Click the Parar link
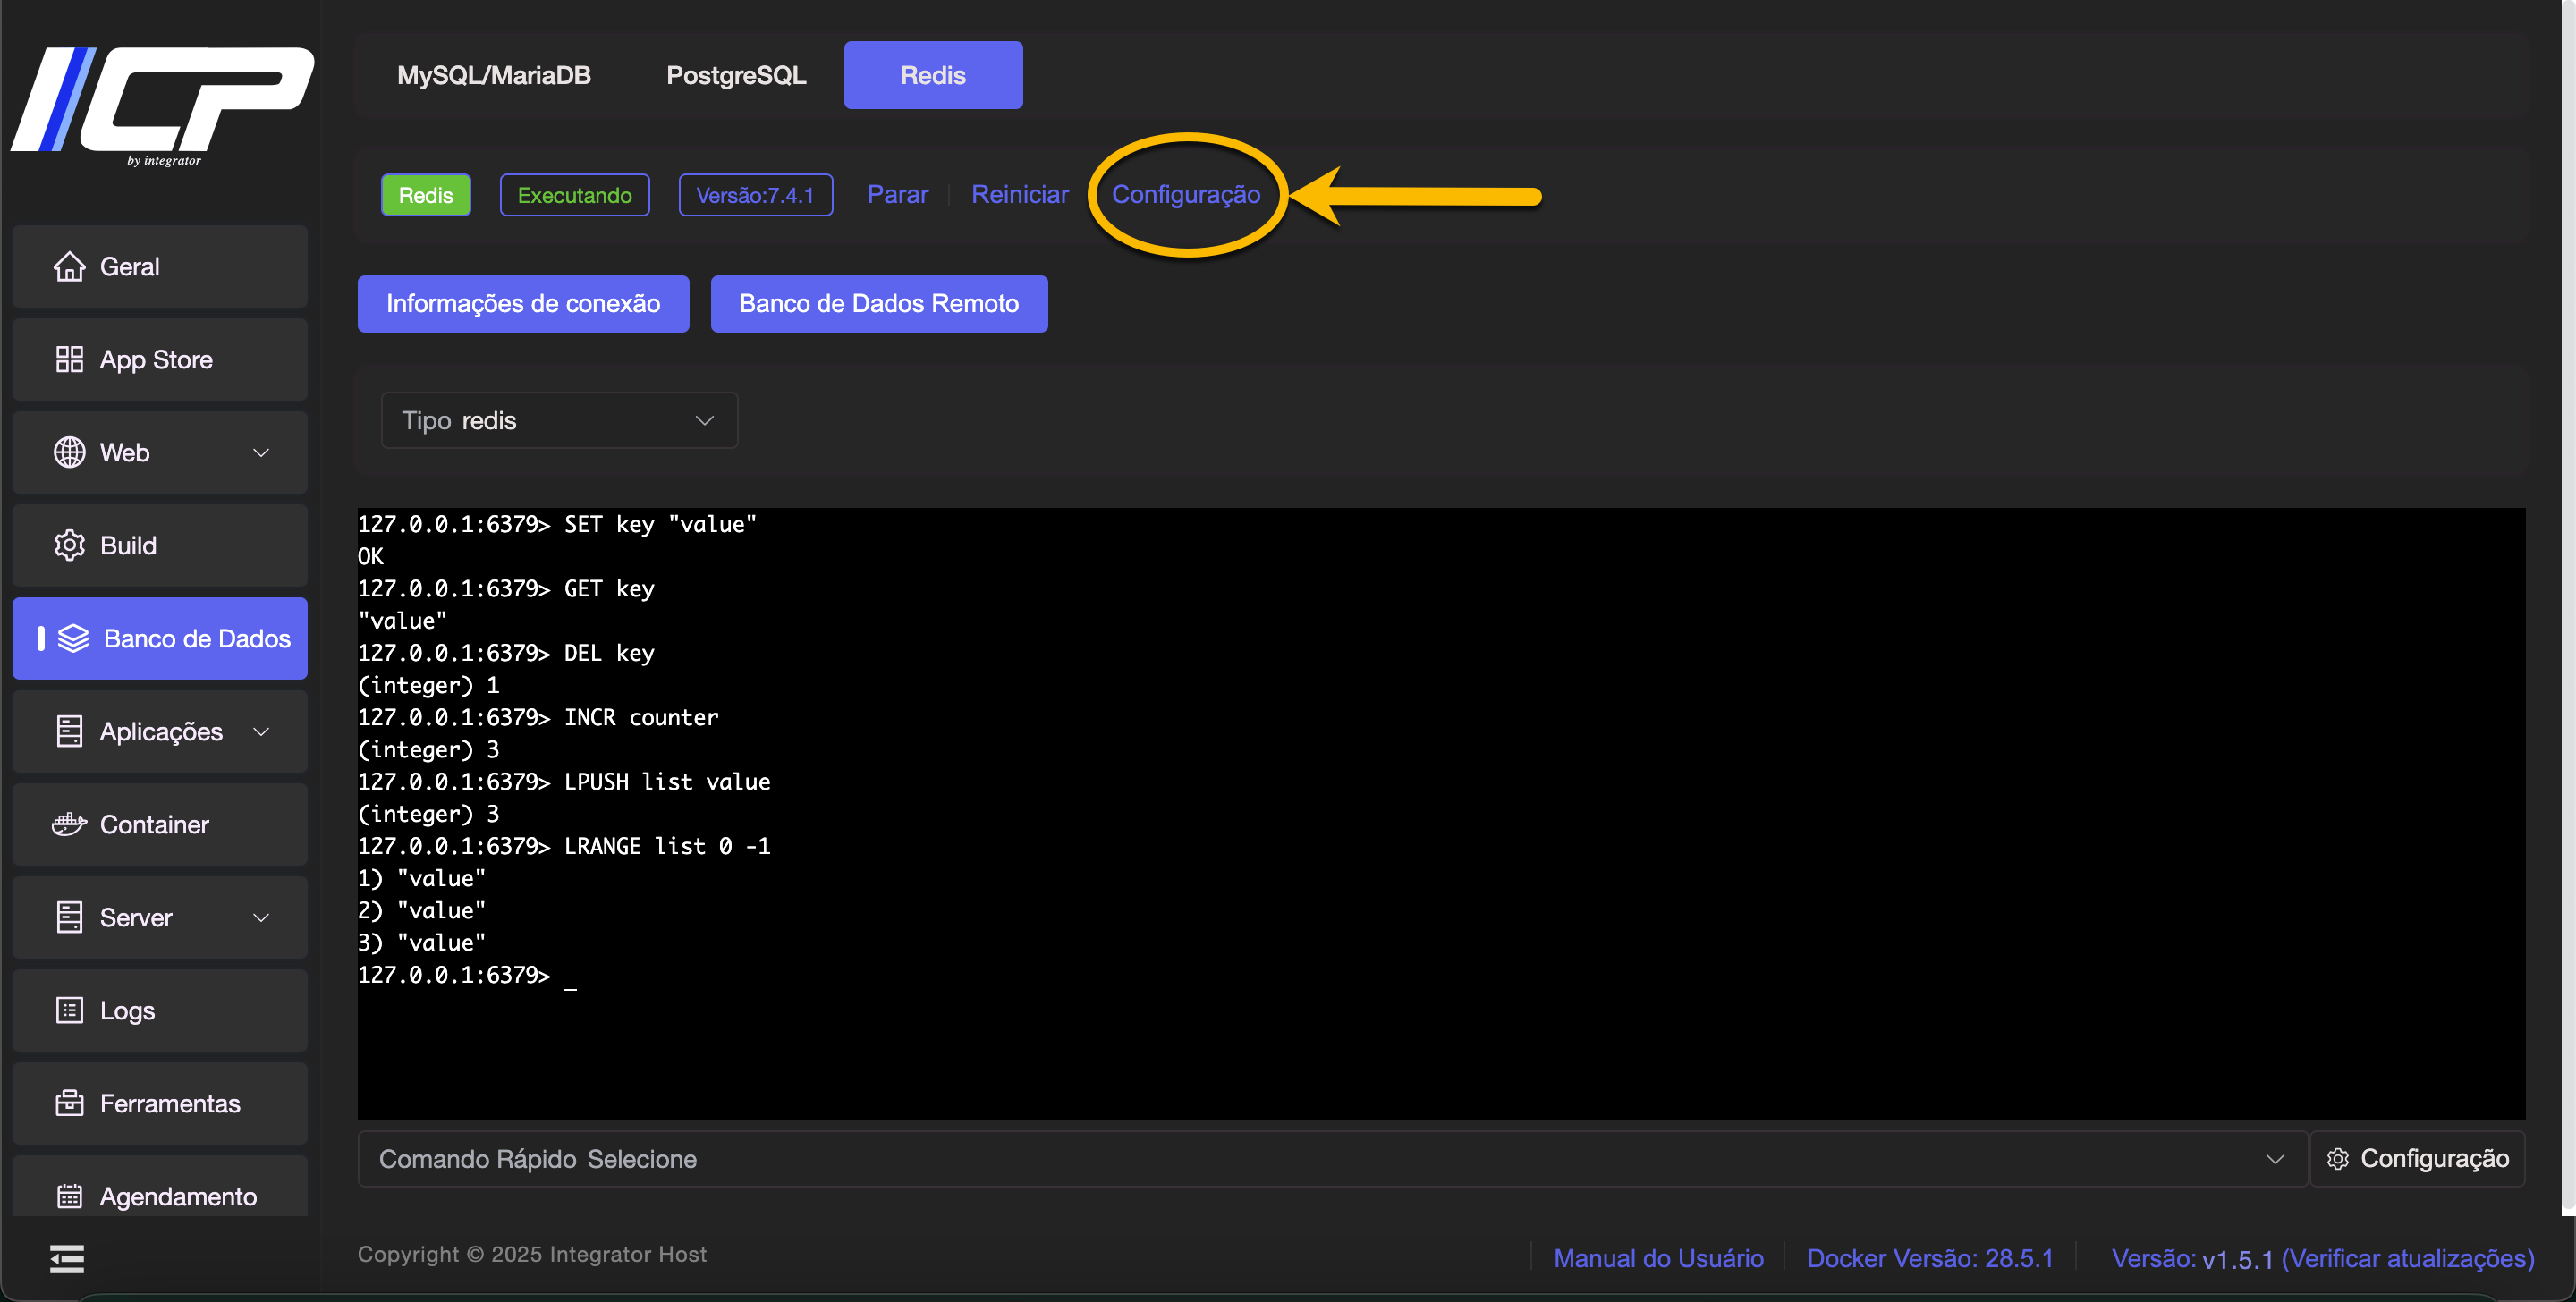 tap(897, 195)
